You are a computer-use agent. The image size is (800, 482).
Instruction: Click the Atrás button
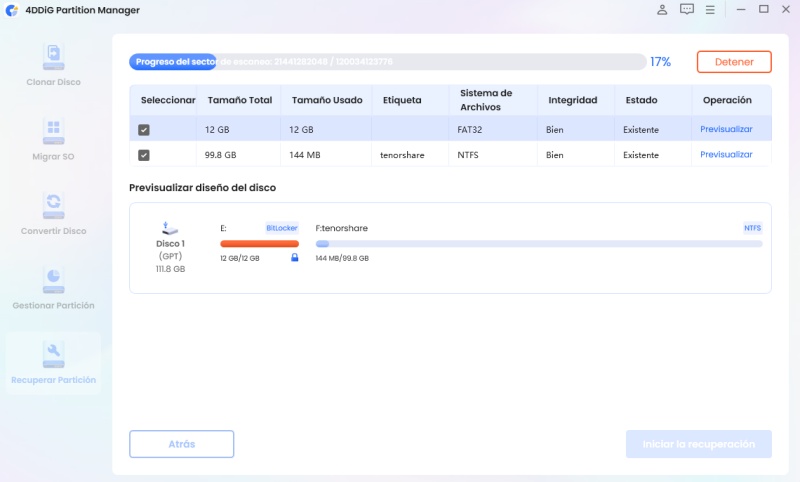tap(181, 444)
